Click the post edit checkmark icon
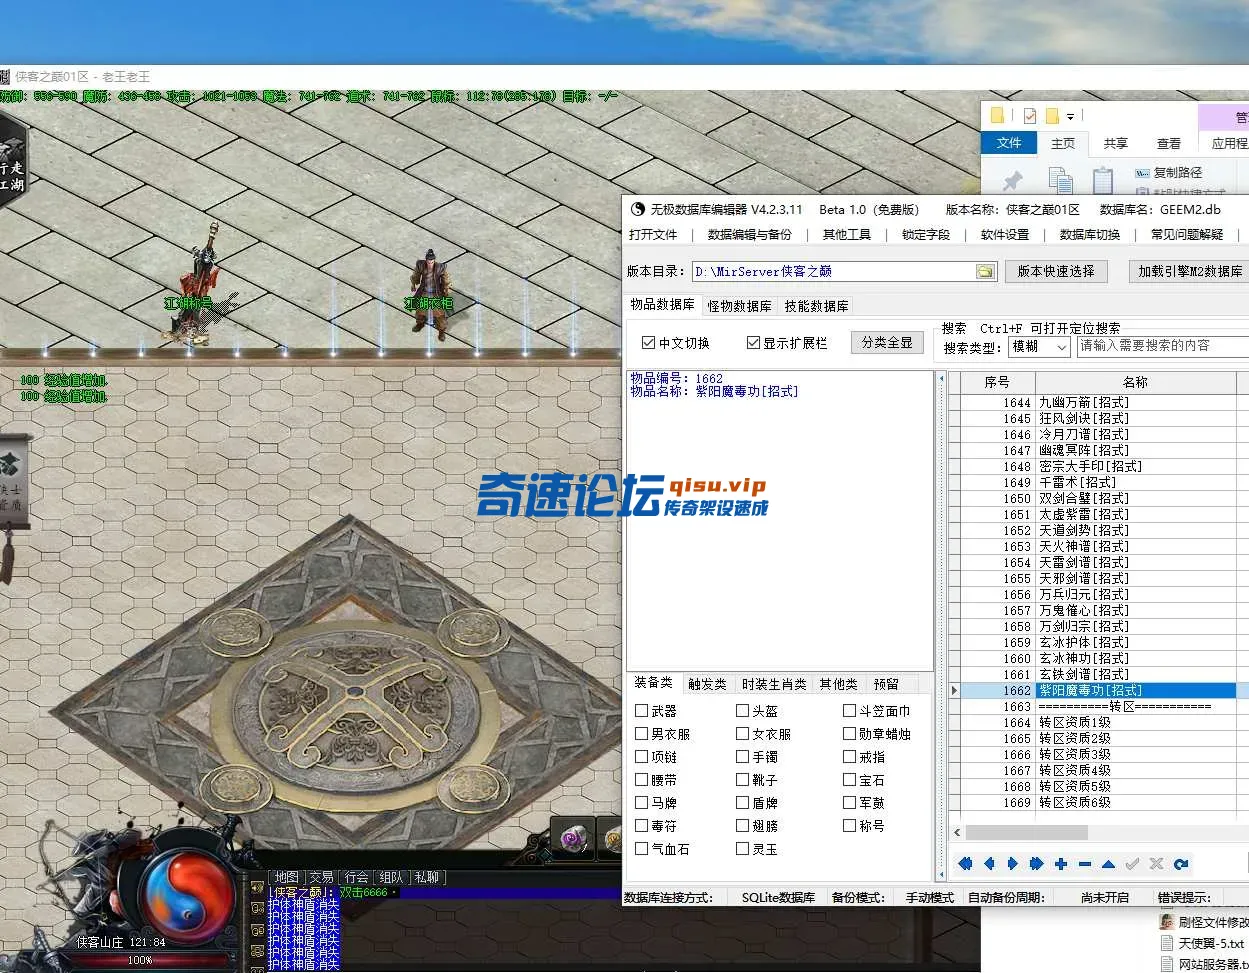Viewport: 1249px width, 973px height. (x=1133, y=864)
